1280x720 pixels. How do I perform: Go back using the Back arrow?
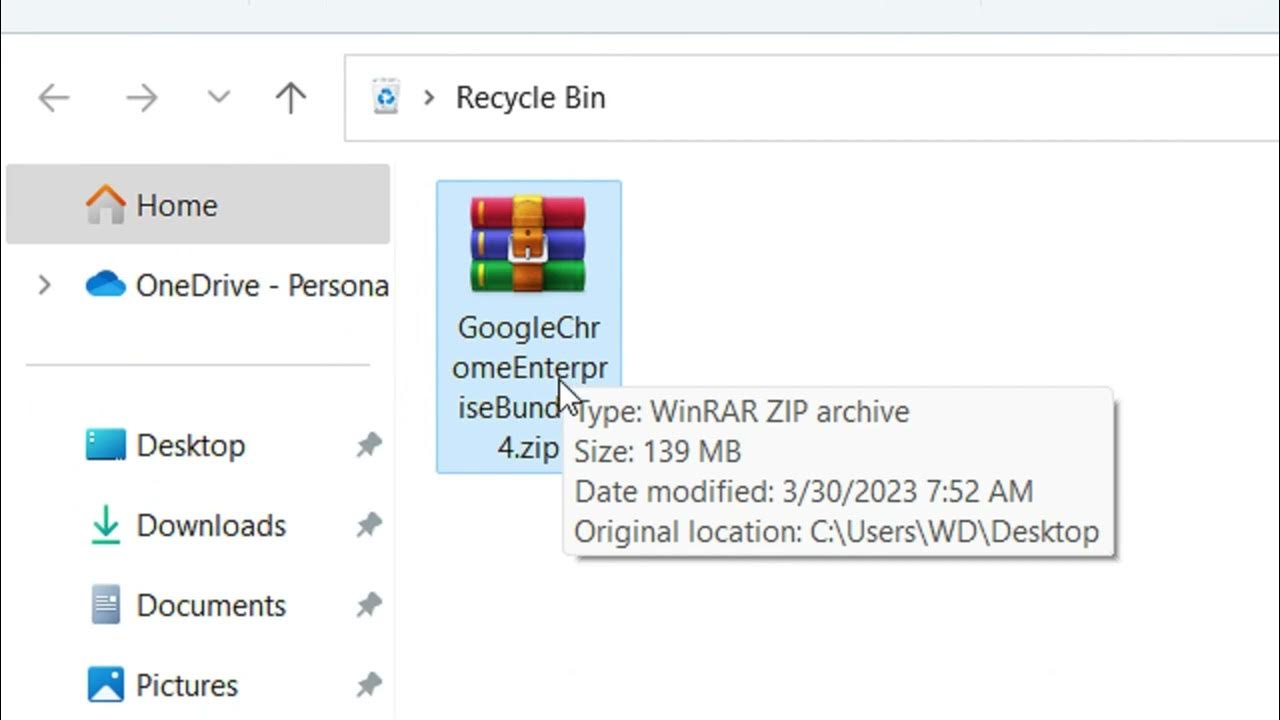pos(54,98)
